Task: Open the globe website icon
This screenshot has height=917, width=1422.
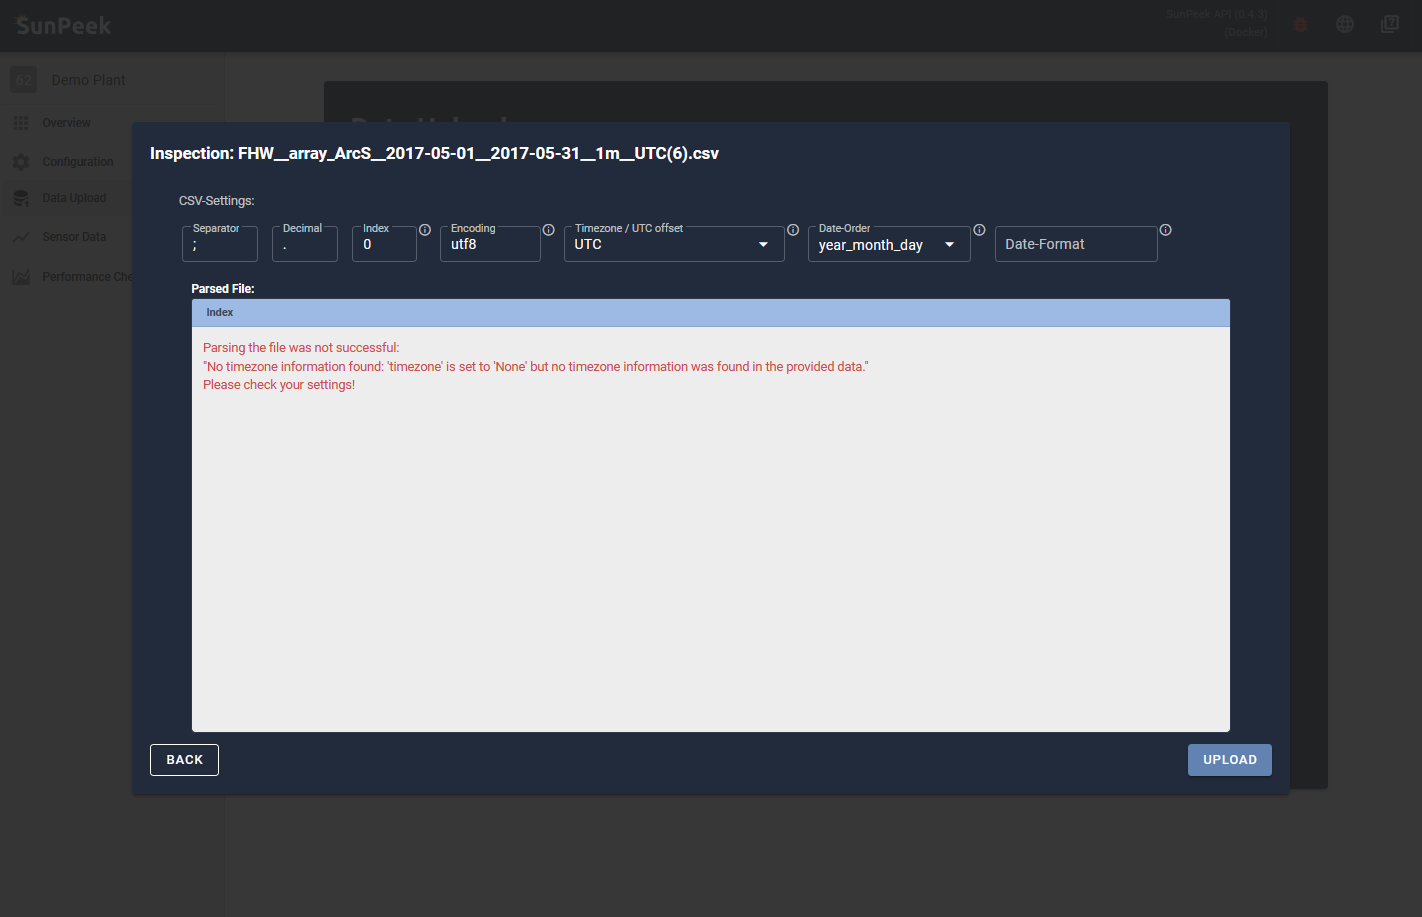Action: click(x=1345, y=25)
